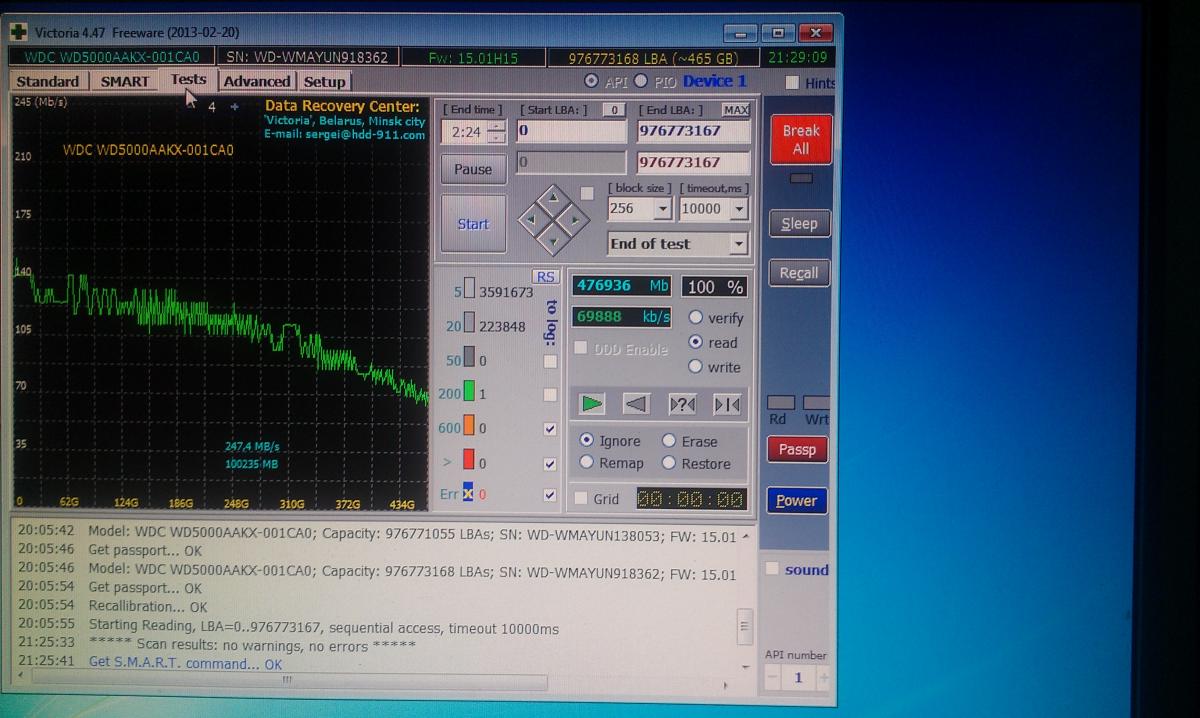Click the End time field showing 2:24
Image resolution: width=1200 pixels, height=718 pixels.
(x=463, y=132)
